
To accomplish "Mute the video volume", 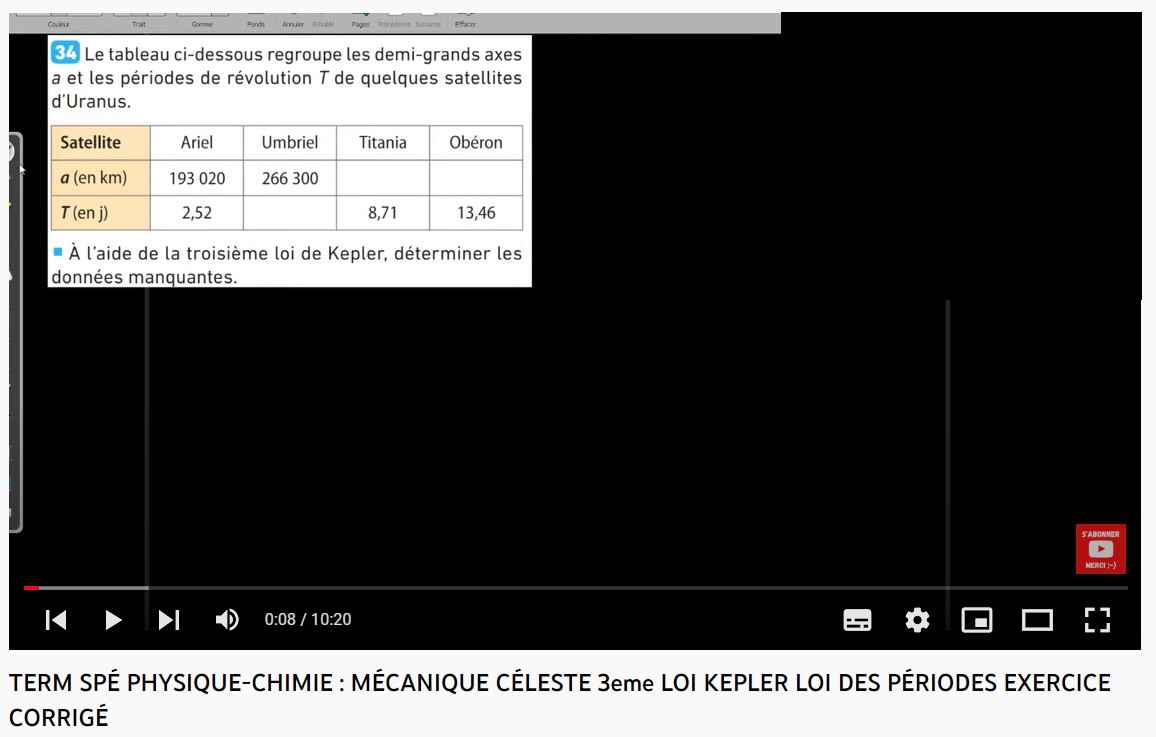I will coord(227,620).
